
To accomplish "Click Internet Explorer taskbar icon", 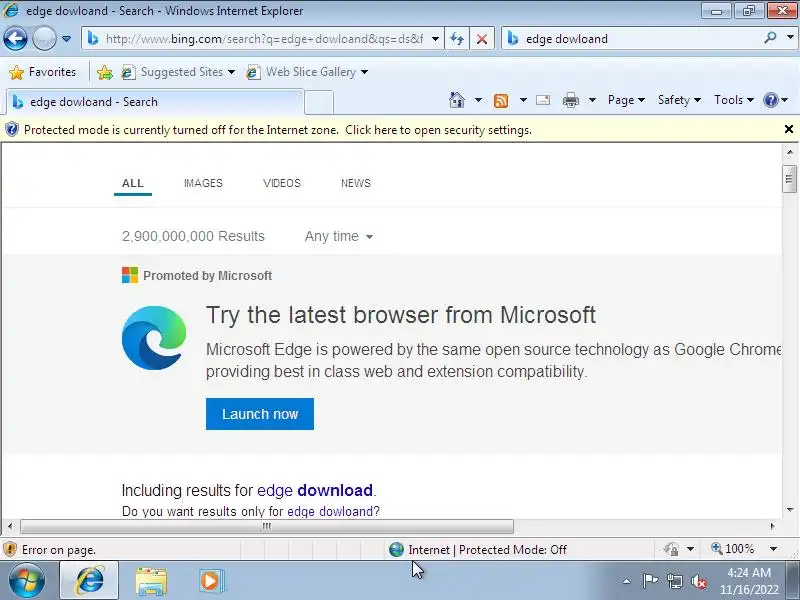I will coord(89,581).
